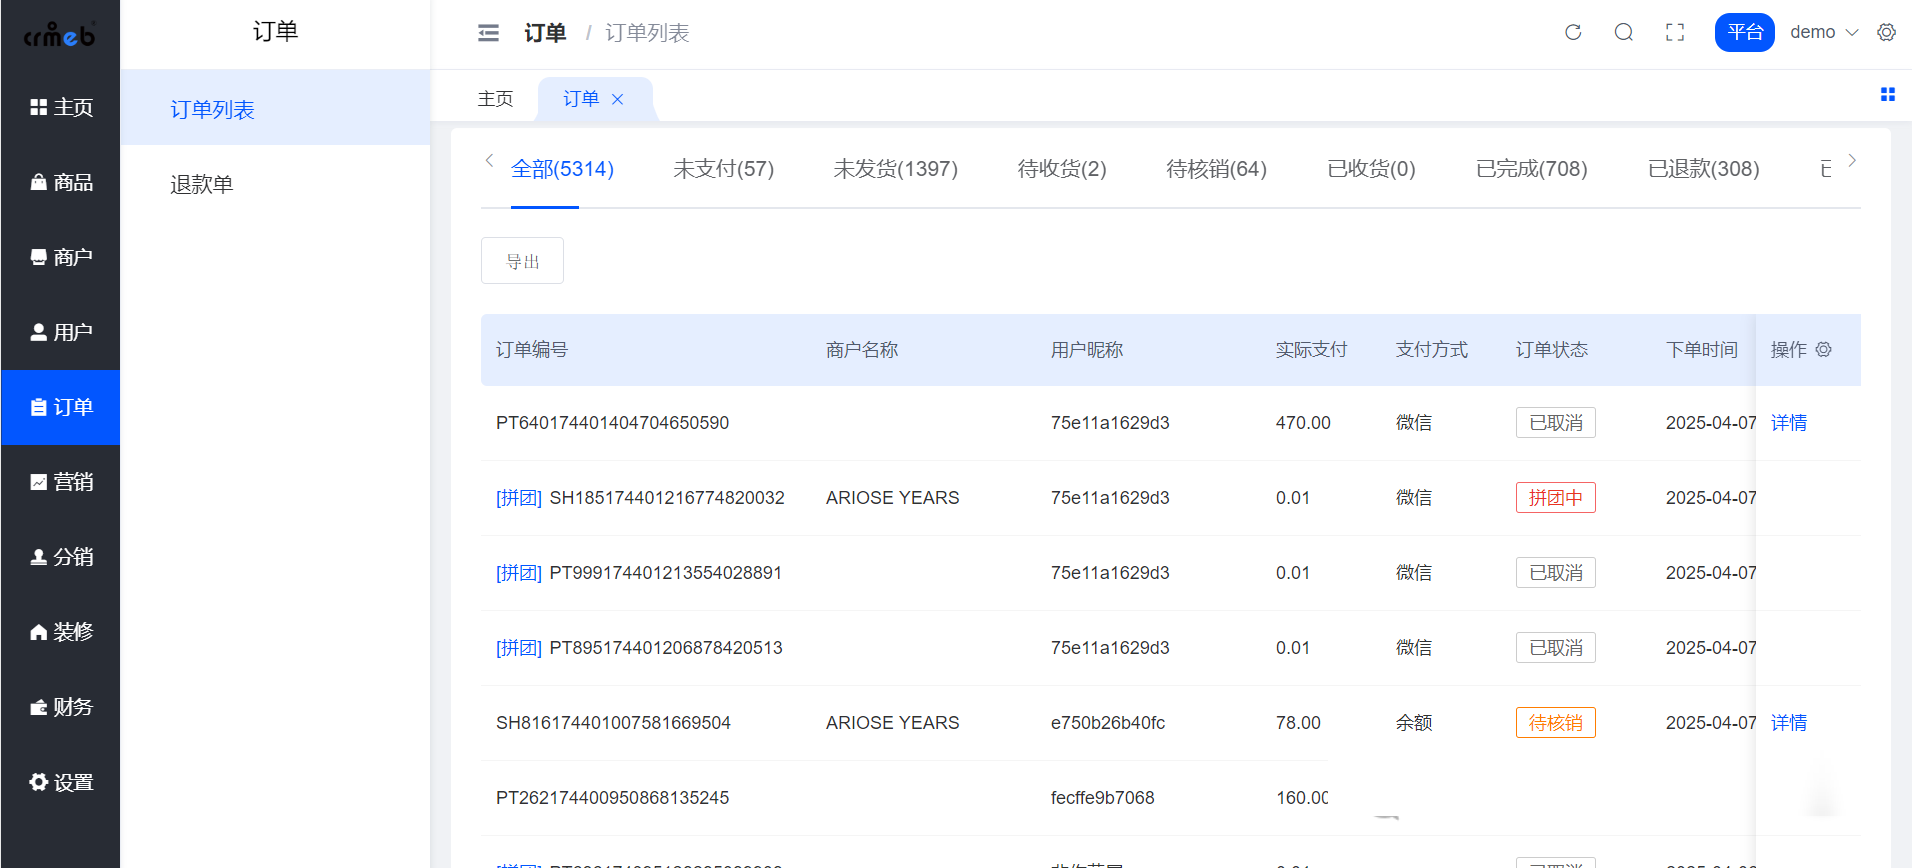Go to 商品 in sidebar
This screenshot has height=868, width=1912.
(61, 183)
